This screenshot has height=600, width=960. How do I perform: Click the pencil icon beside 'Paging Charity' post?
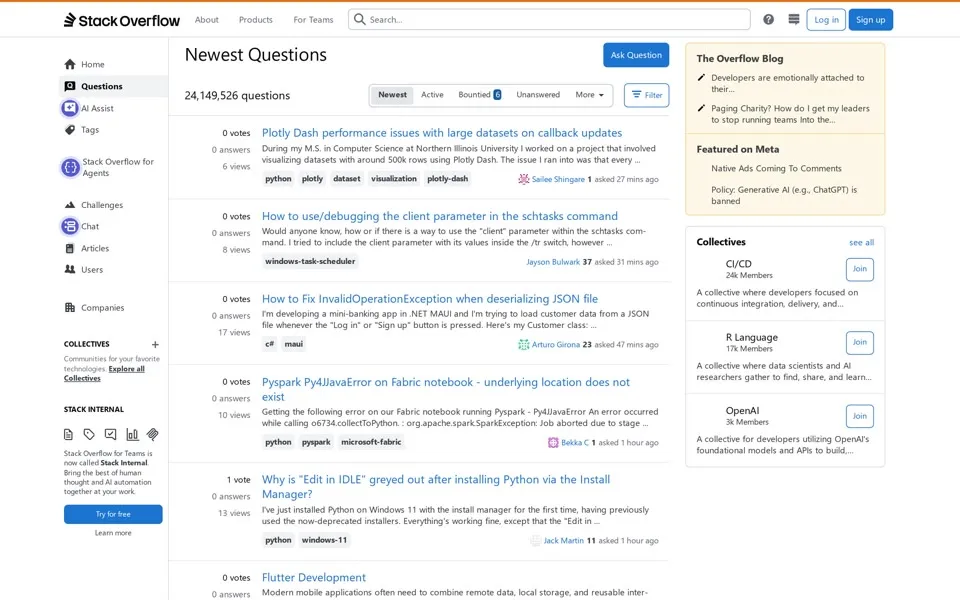pyautogui.click(x=701, y=108)
